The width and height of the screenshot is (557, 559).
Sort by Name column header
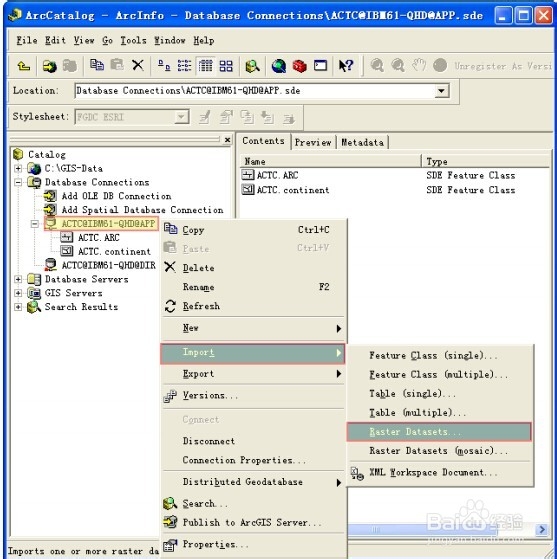(x=330, y=161)
